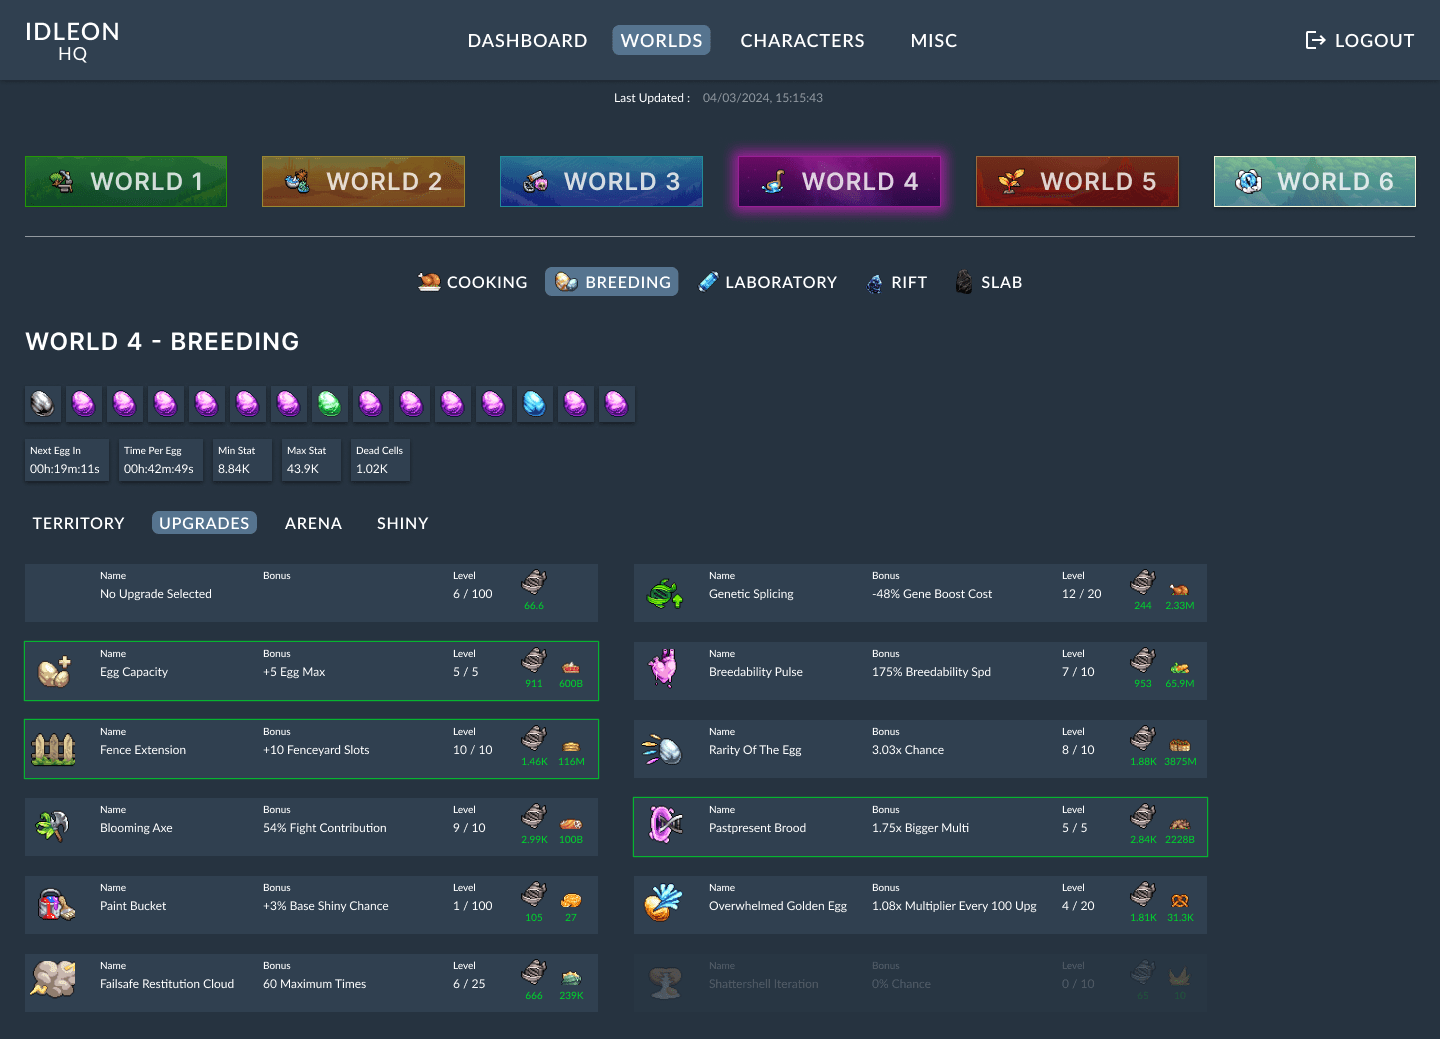Click the Overwhelmed Golden Egg icon
Screen dimensions: 1440x1039
(663, 903)
